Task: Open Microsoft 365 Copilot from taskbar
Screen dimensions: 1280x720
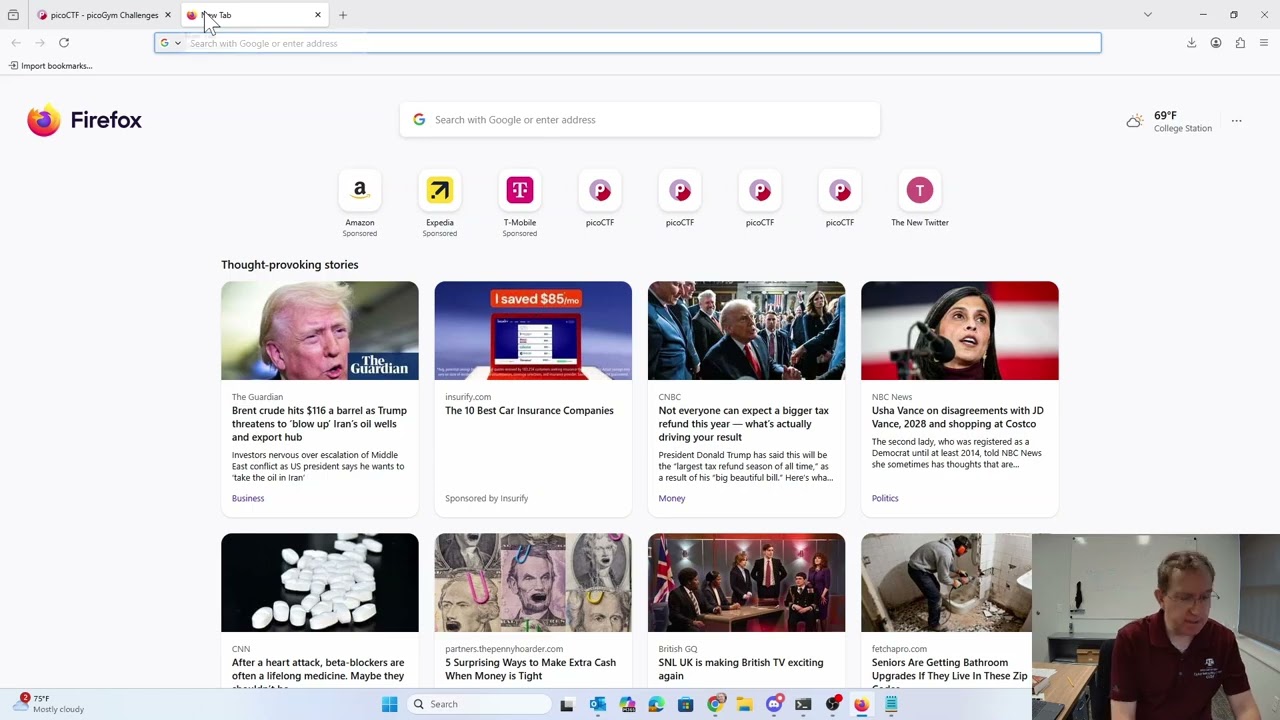Action: (627, 704)
